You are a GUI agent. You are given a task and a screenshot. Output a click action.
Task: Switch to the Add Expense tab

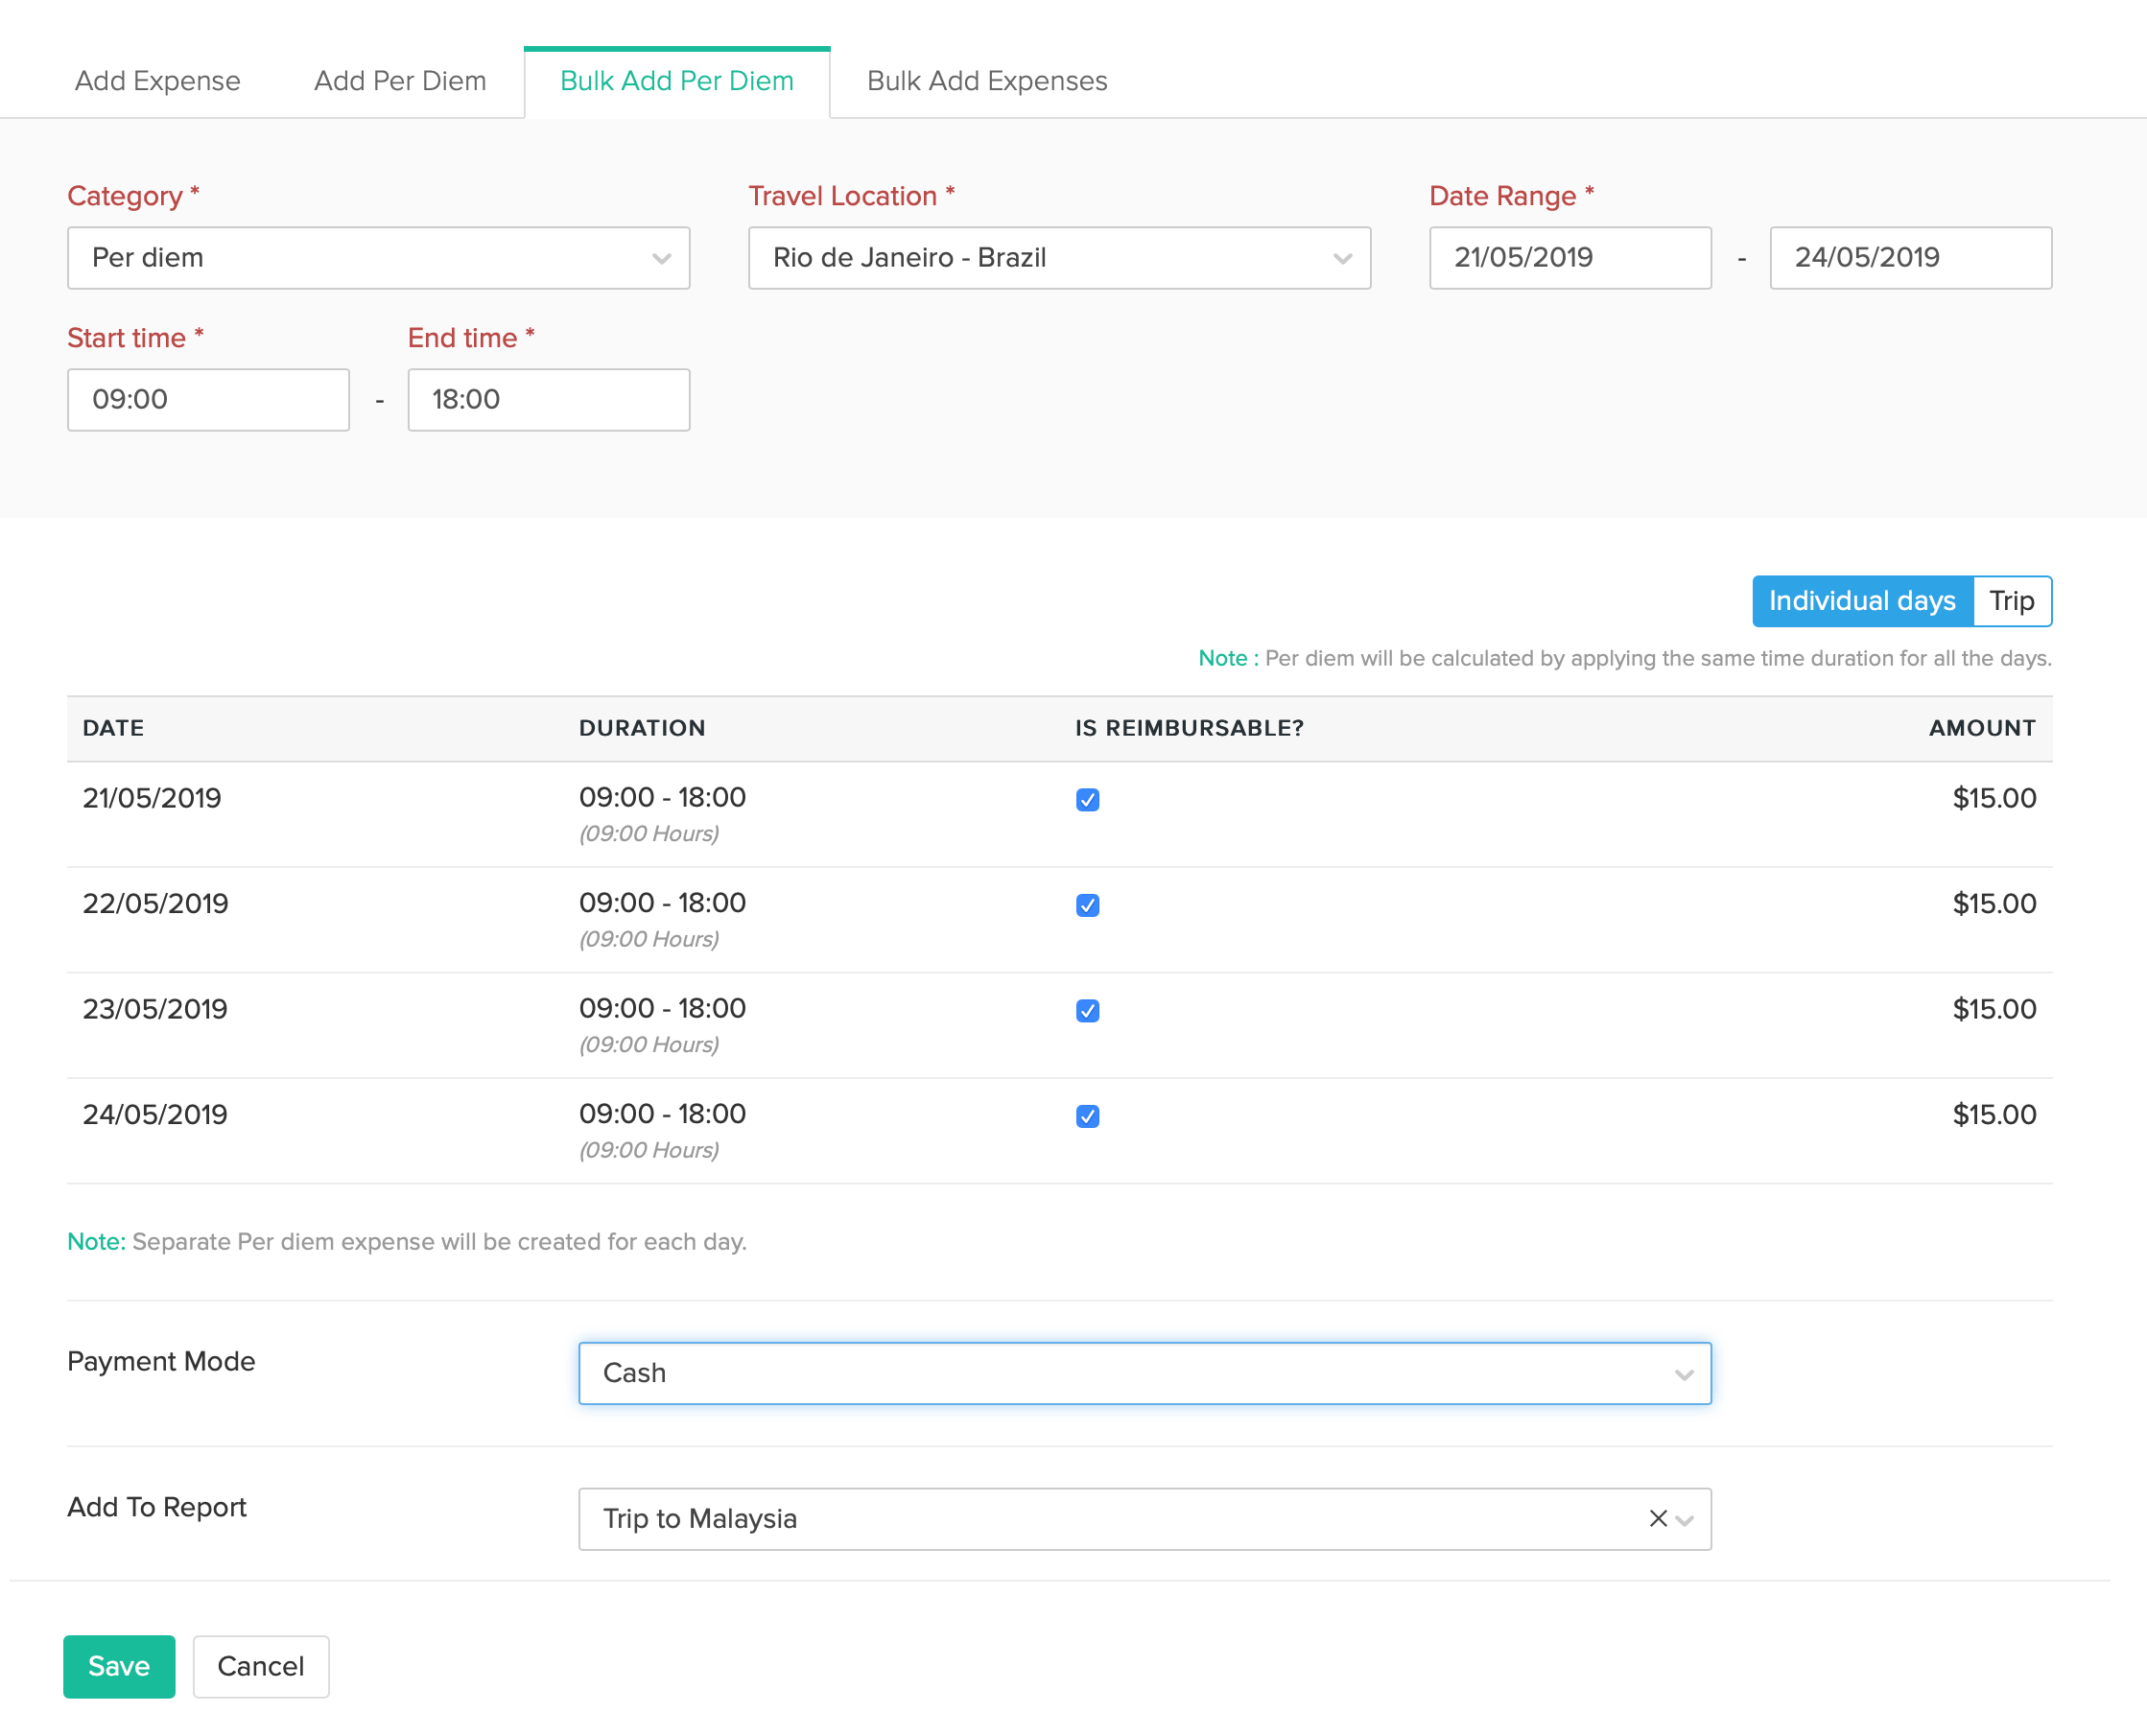point(157,81)
